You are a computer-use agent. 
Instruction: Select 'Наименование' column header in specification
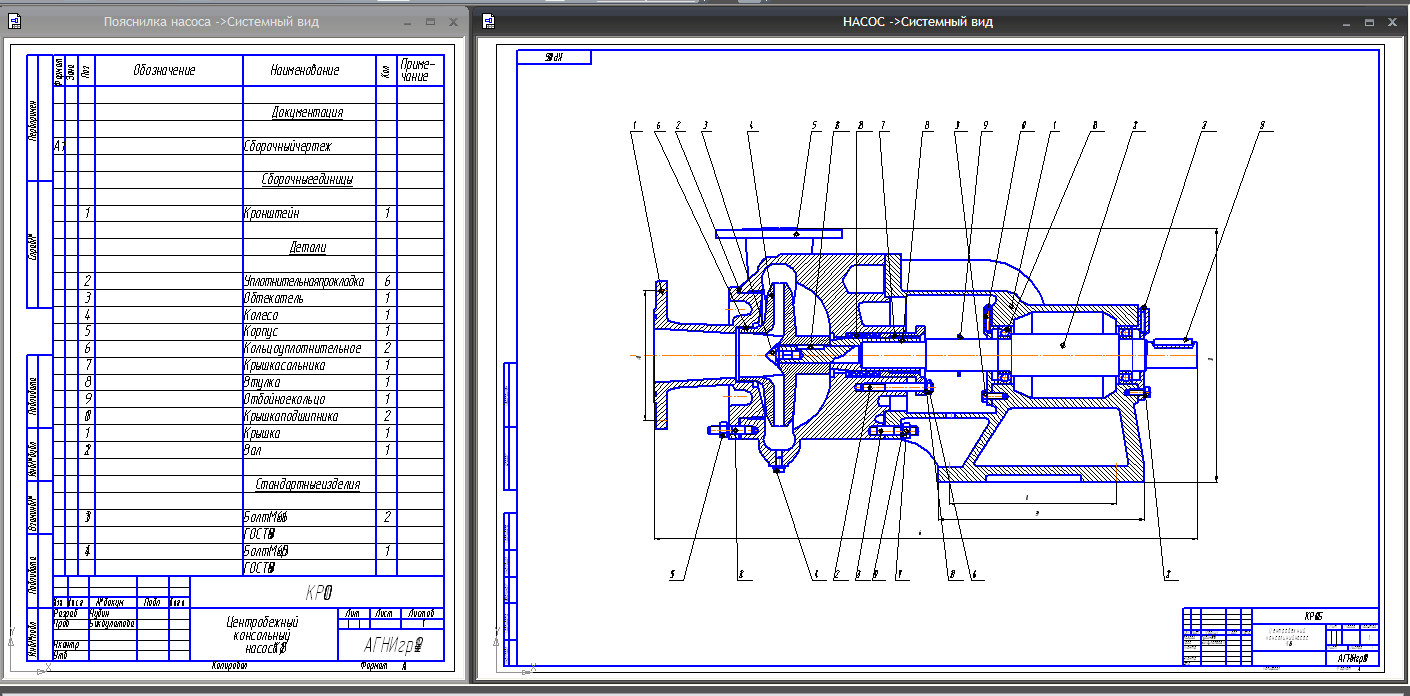click(305, 70)
